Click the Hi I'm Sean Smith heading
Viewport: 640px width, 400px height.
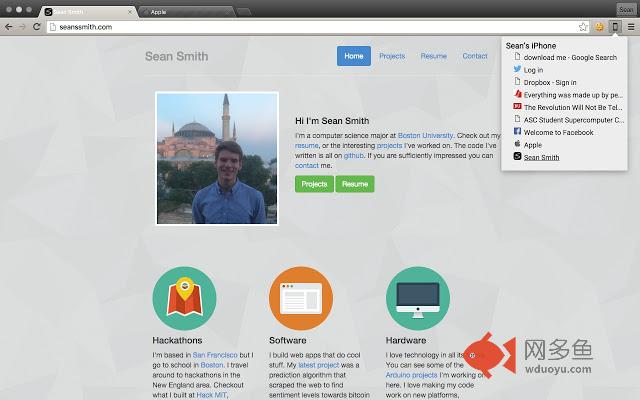coord(332,121)
